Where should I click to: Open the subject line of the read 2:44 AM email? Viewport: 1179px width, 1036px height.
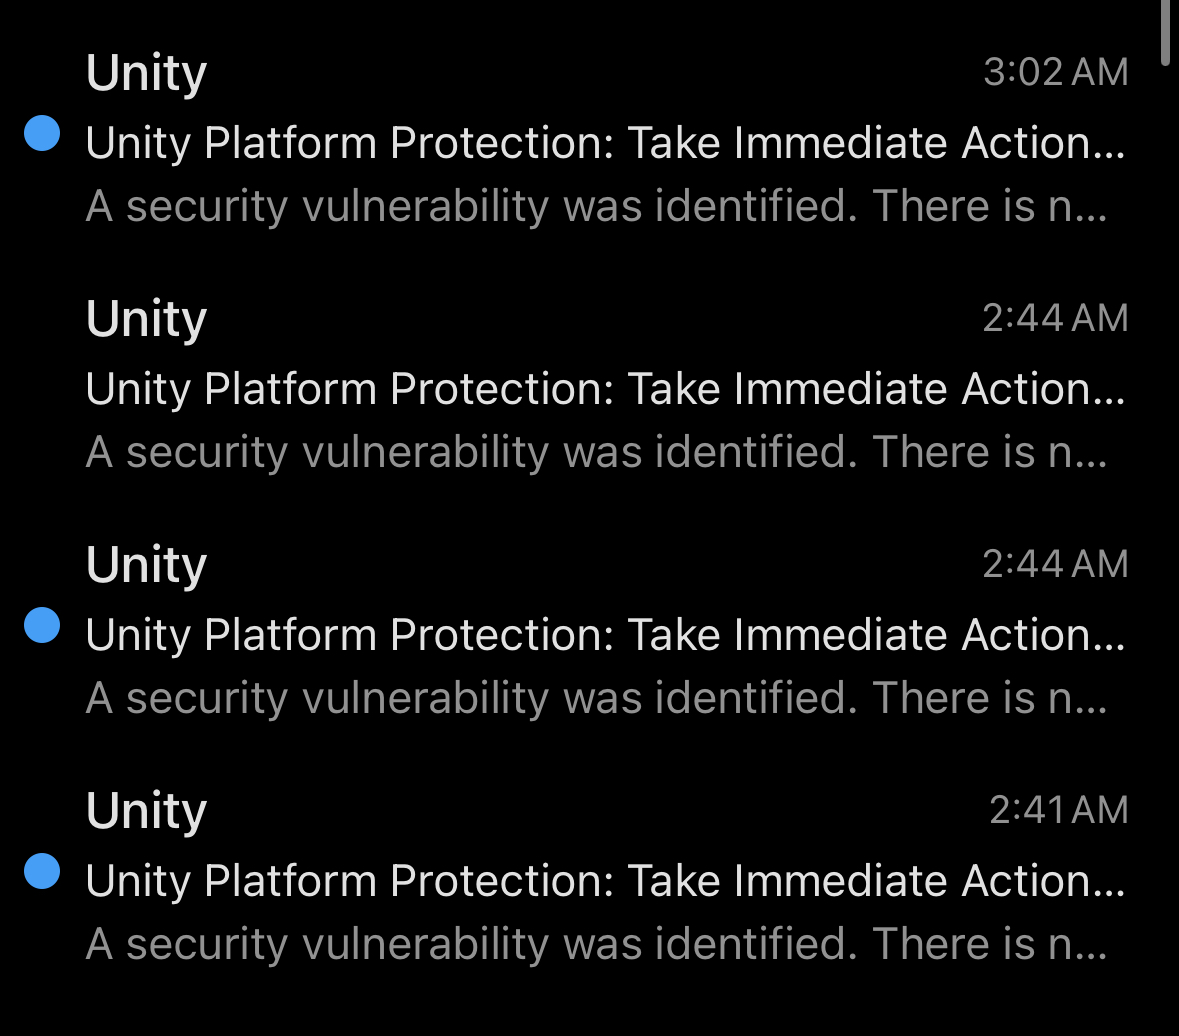click(x=605, y=389)
